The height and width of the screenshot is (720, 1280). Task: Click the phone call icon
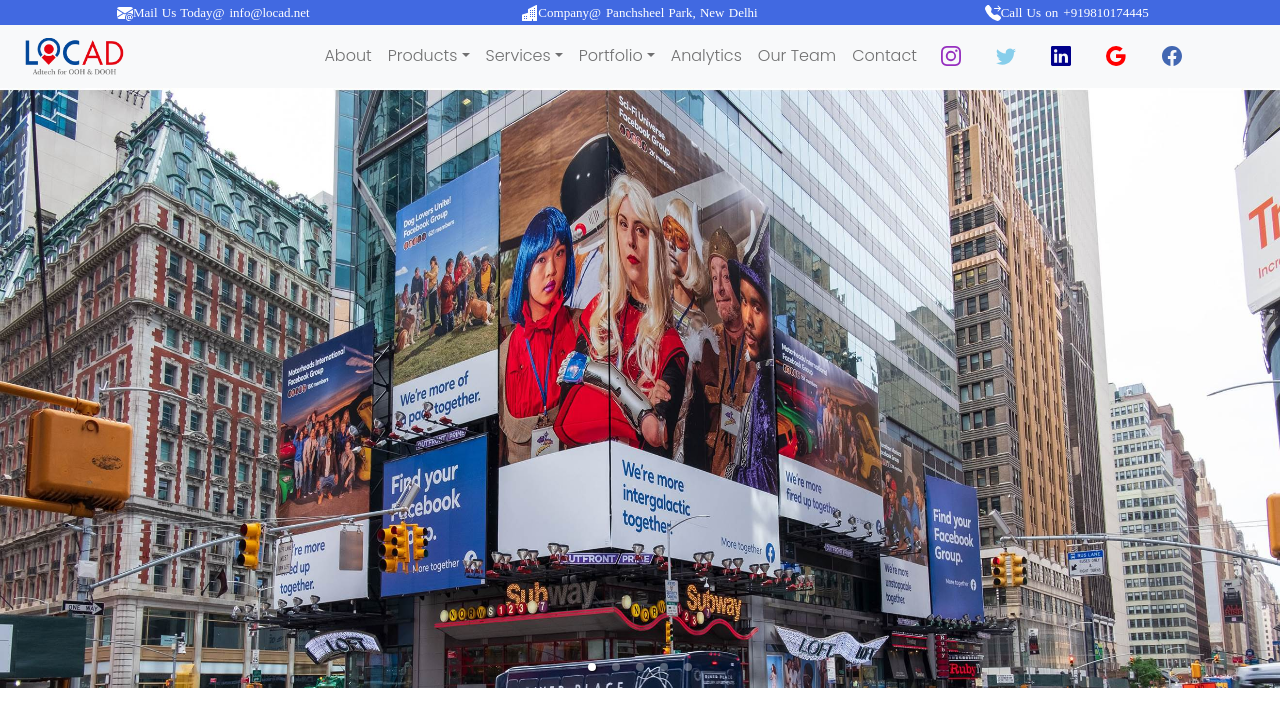[x=993, y=13]
